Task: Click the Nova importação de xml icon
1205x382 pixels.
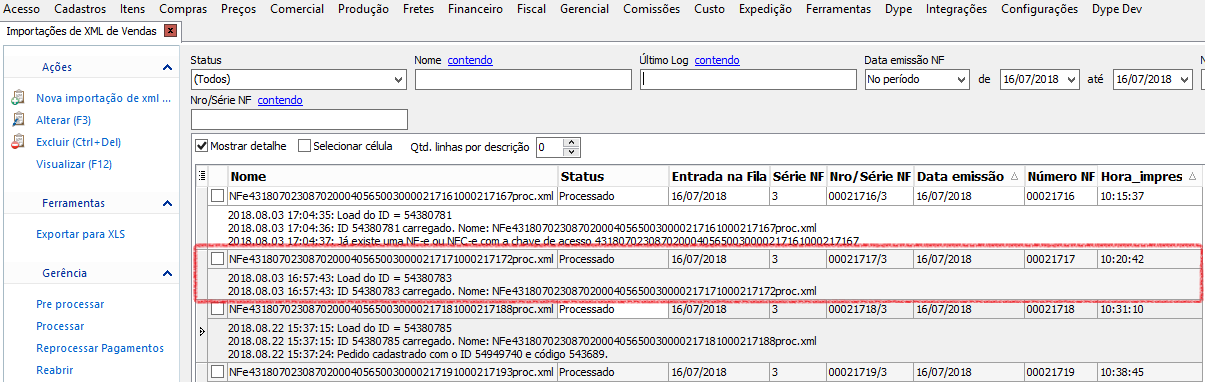Action: point(17,98)
